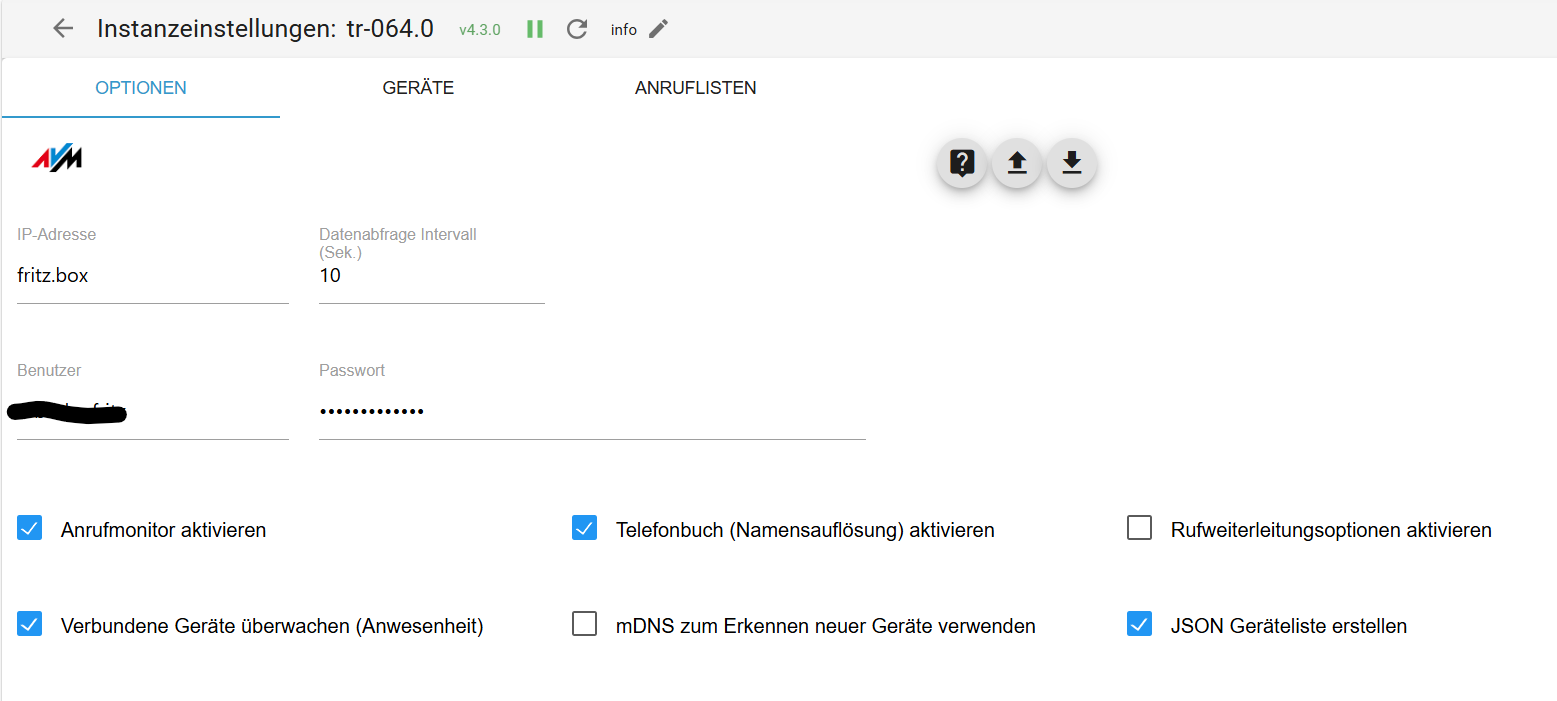Open the help question mark button
This screenshot has height=701, width=1557.
962,163
